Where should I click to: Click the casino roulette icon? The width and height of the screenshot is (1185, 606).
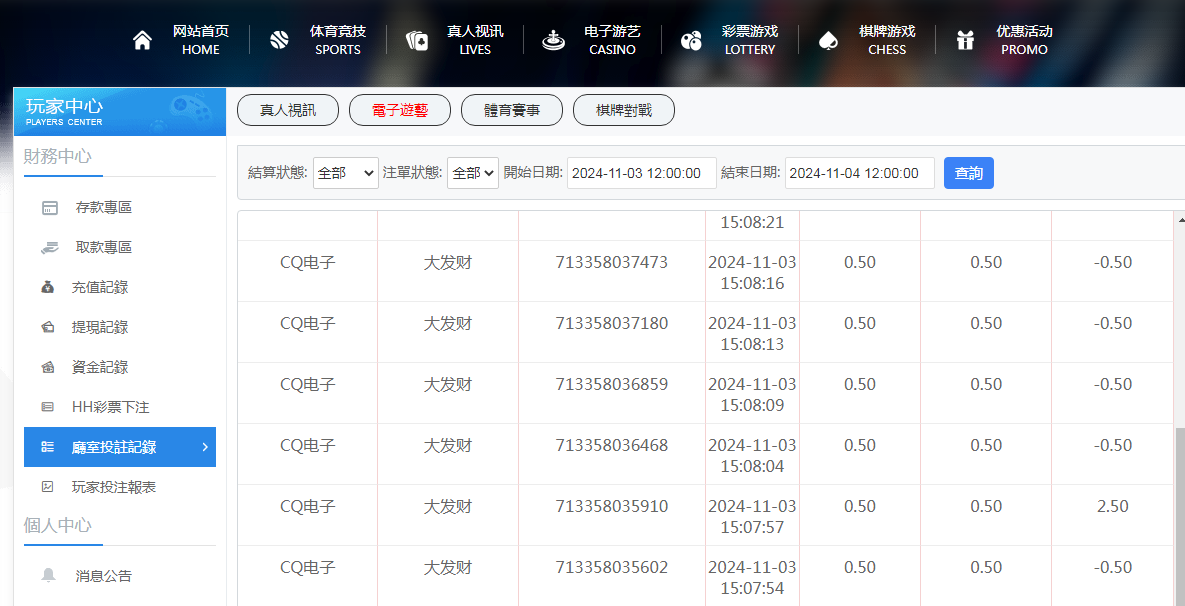(553, 41)
